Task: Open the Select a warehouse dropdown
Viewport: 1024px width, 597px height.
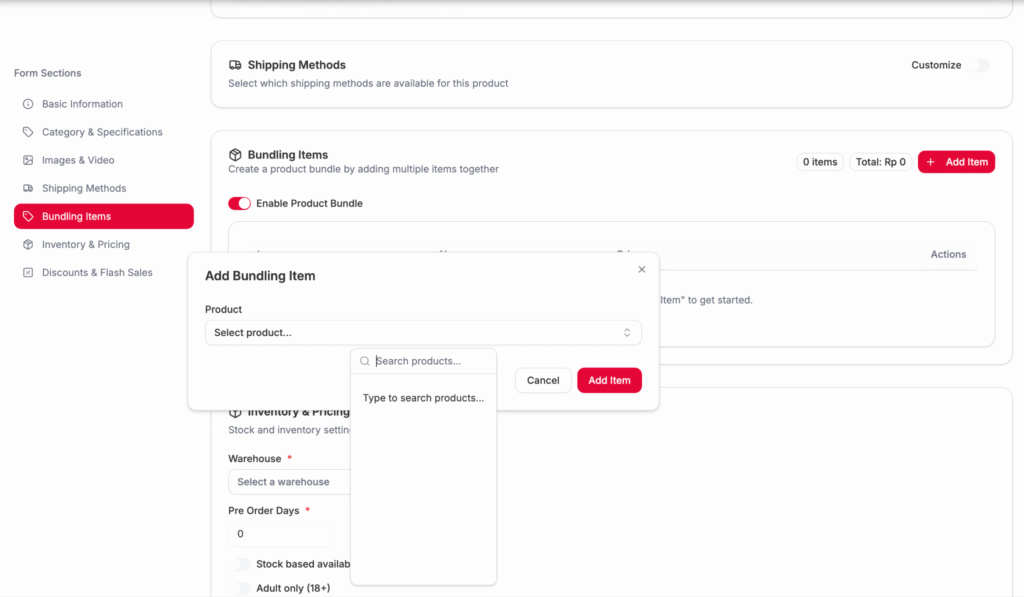Action: (288, 482)
